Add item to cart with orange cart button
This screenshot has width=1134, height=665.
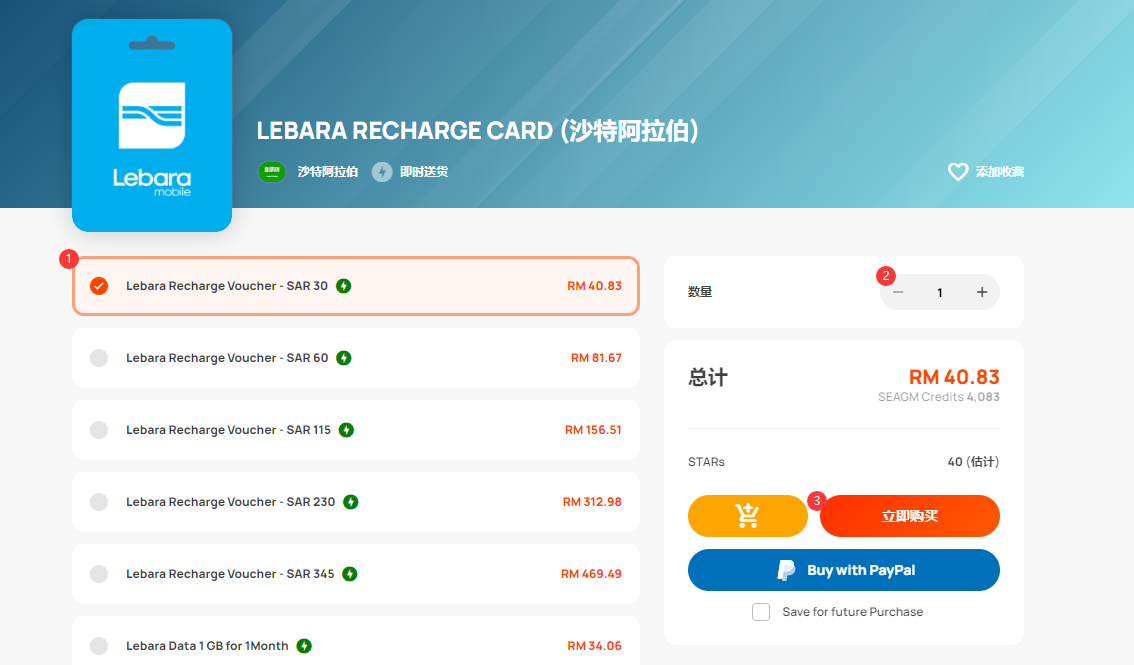(x=747, y=516)
